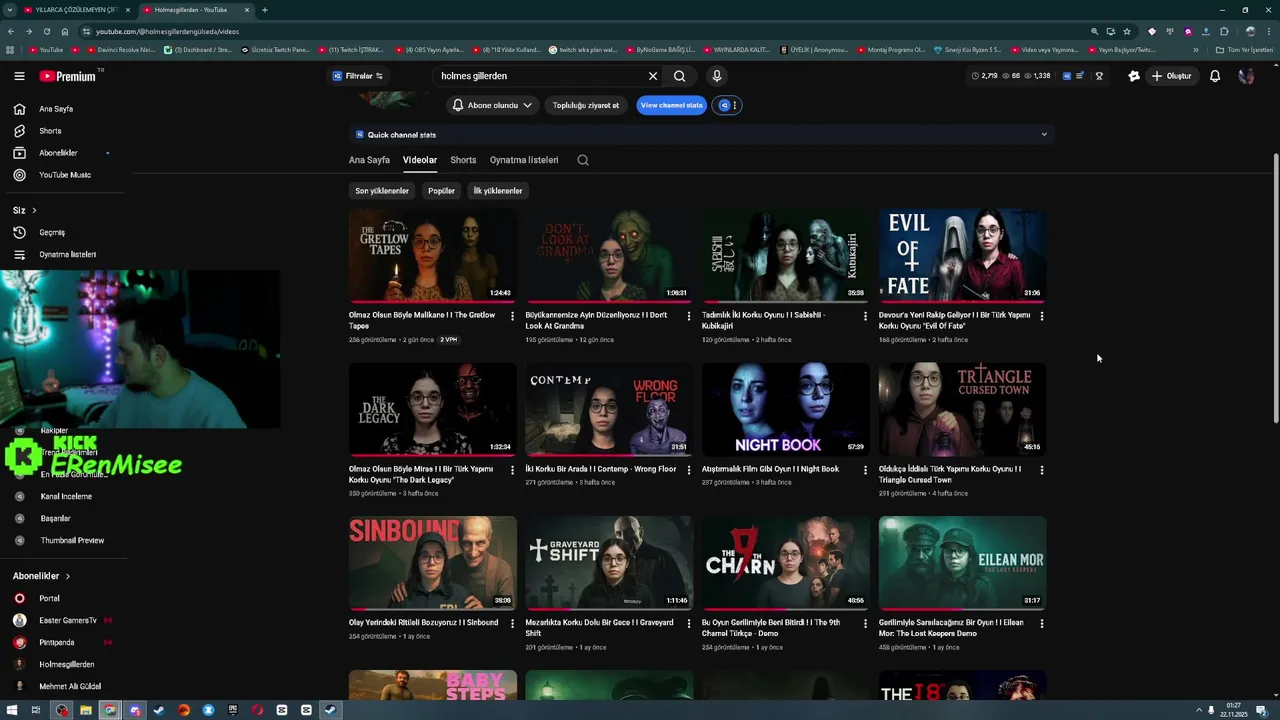Open the Filtreler filter button

click(358, 76)
